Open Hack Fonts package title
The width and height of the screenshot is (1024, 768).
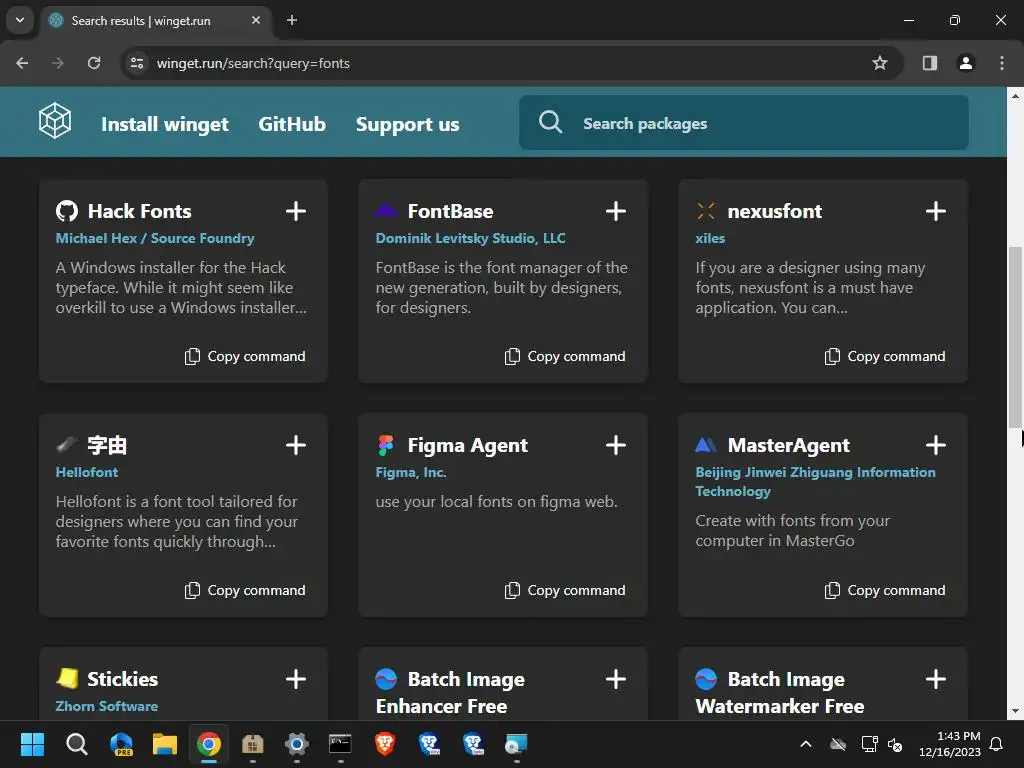139,211
